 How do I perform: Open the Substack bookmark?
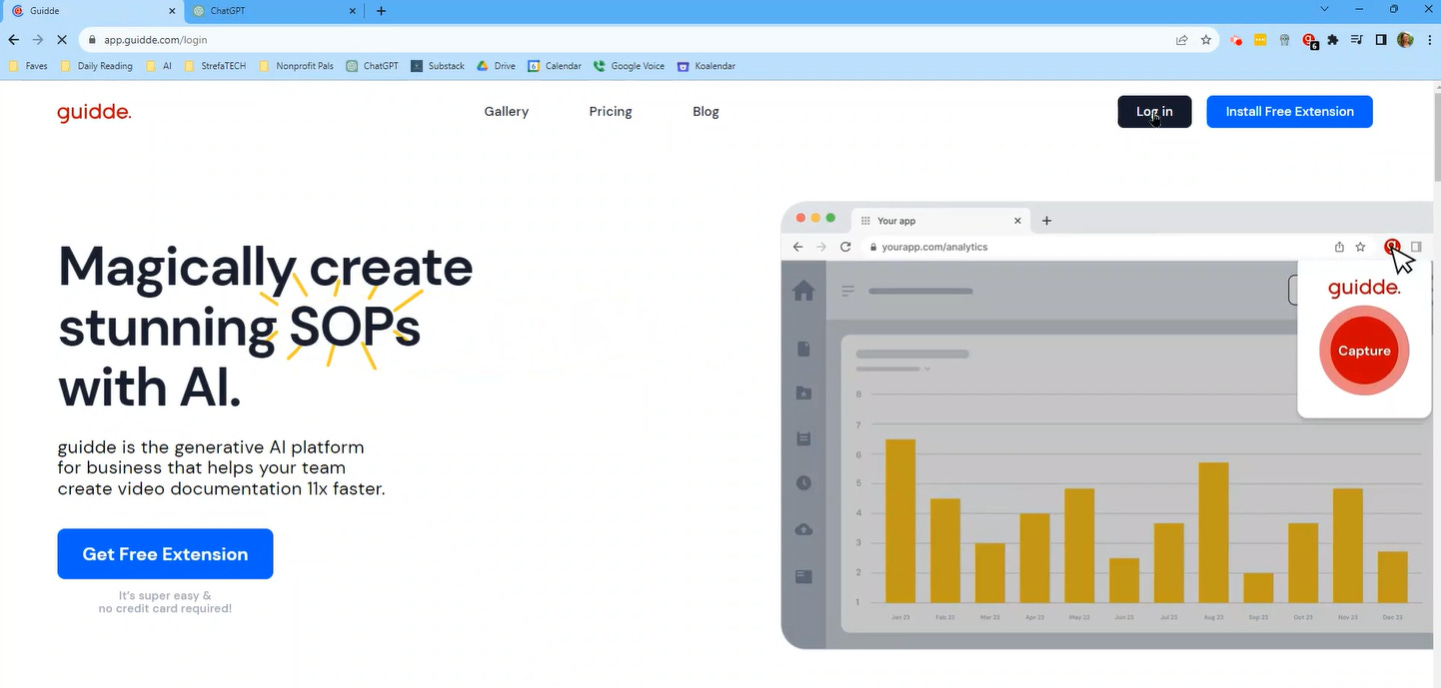438,66
